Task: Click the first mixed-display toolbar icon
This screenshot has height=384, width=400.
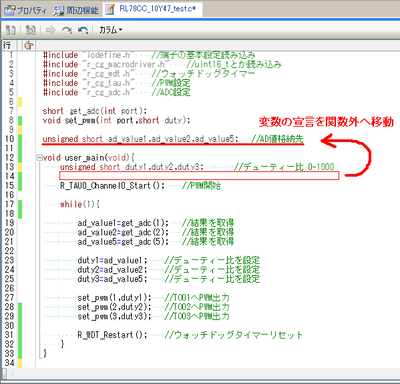Action: click(11, 30)
